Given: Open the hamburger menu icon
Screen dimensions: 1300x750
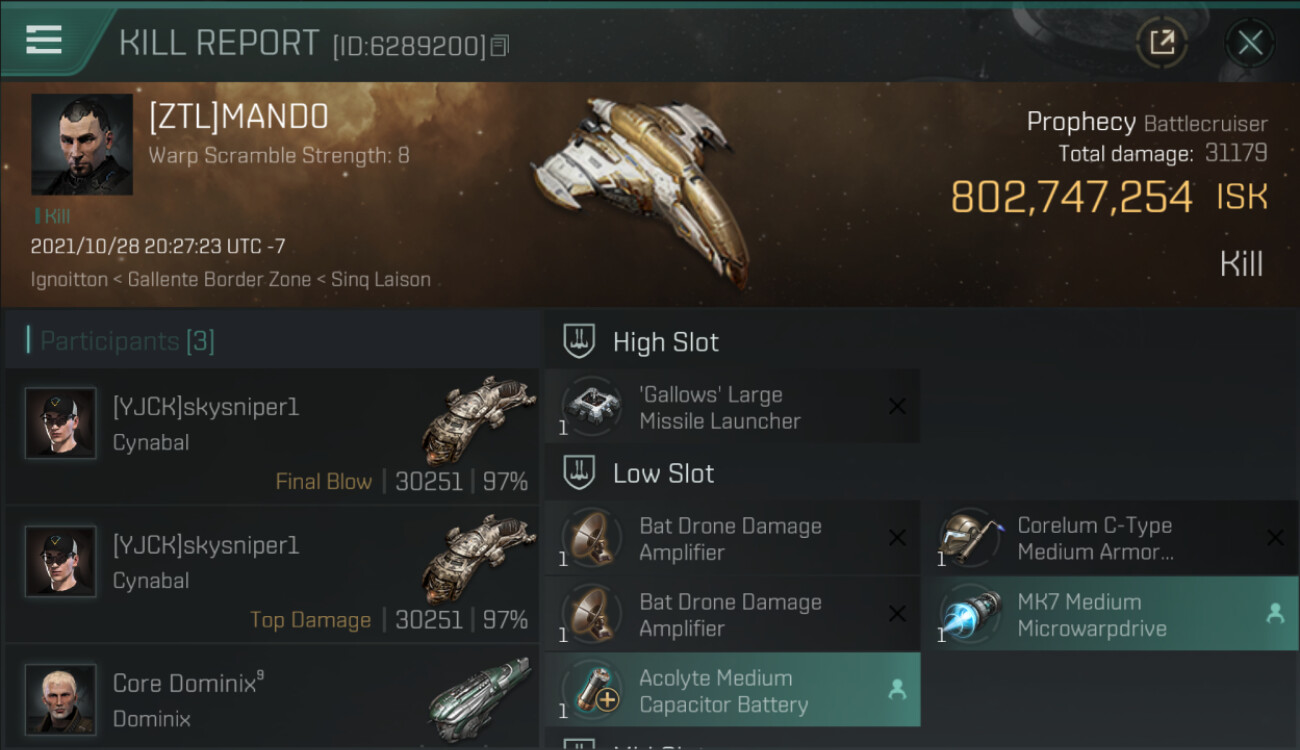Looking at the screenshot, I should [x=44, y=40].
